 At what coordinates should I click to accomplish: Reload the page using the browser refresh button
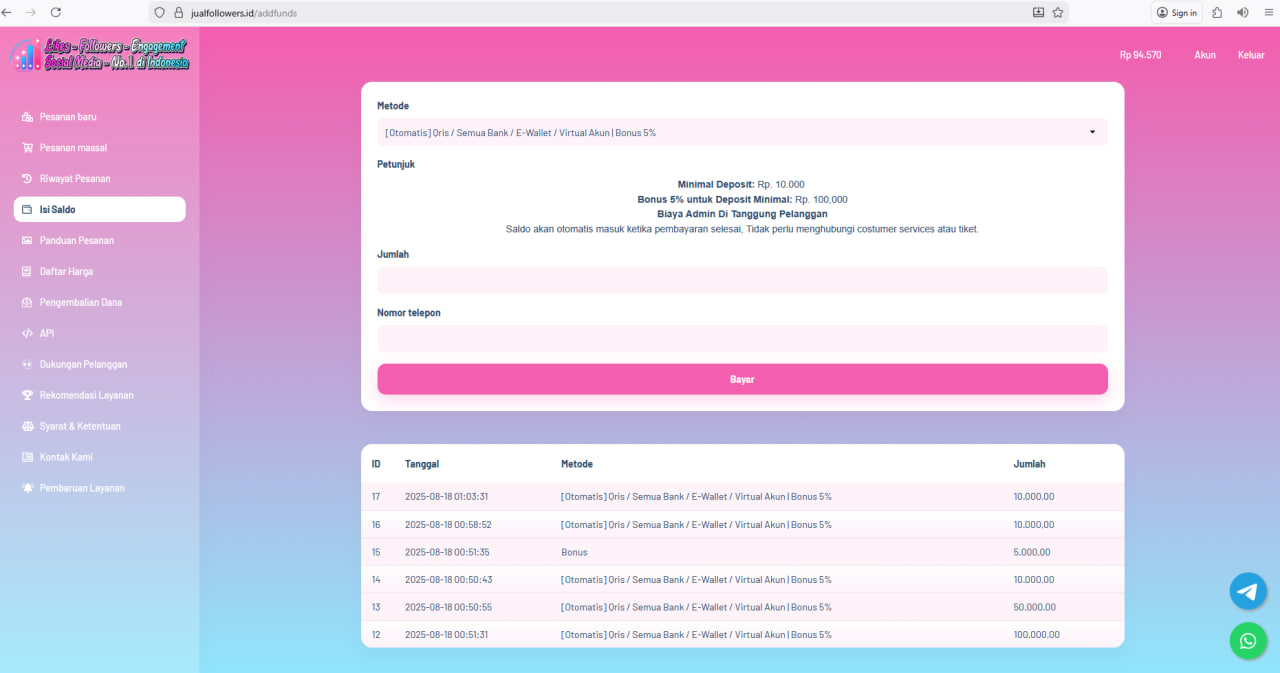click(x=55, y=13)
